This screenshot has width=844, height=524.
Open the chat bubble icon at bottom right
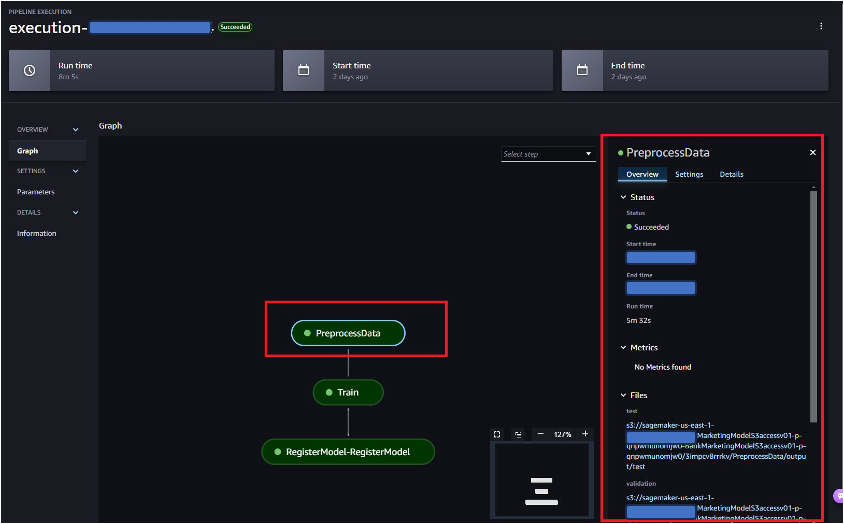point(838,496)
